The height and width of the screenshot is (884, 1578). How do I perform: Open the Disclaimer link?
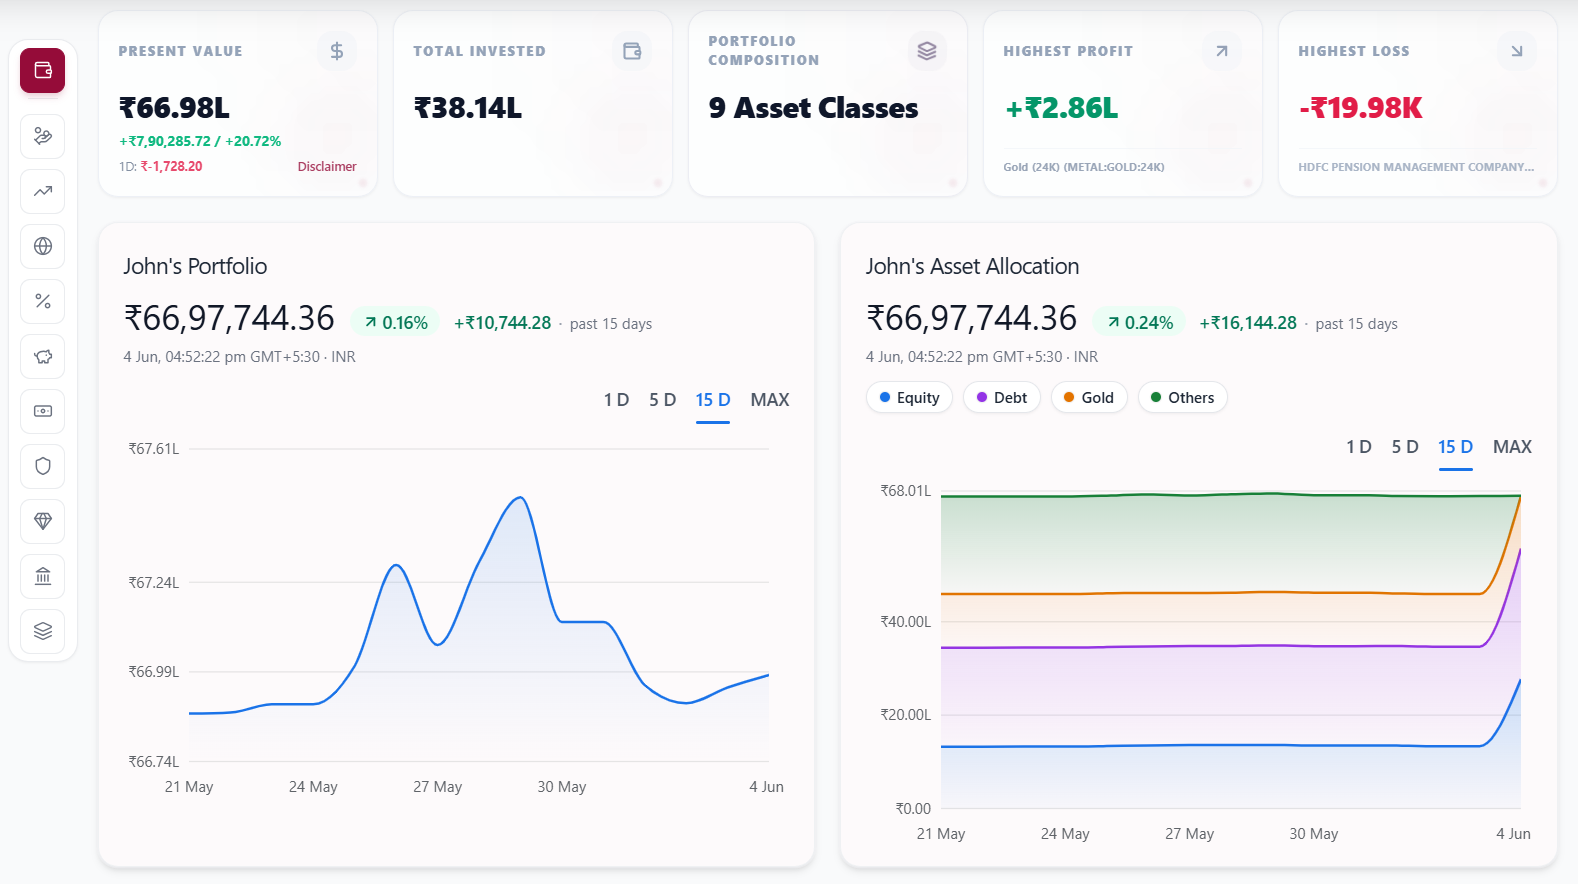(327, 167)
